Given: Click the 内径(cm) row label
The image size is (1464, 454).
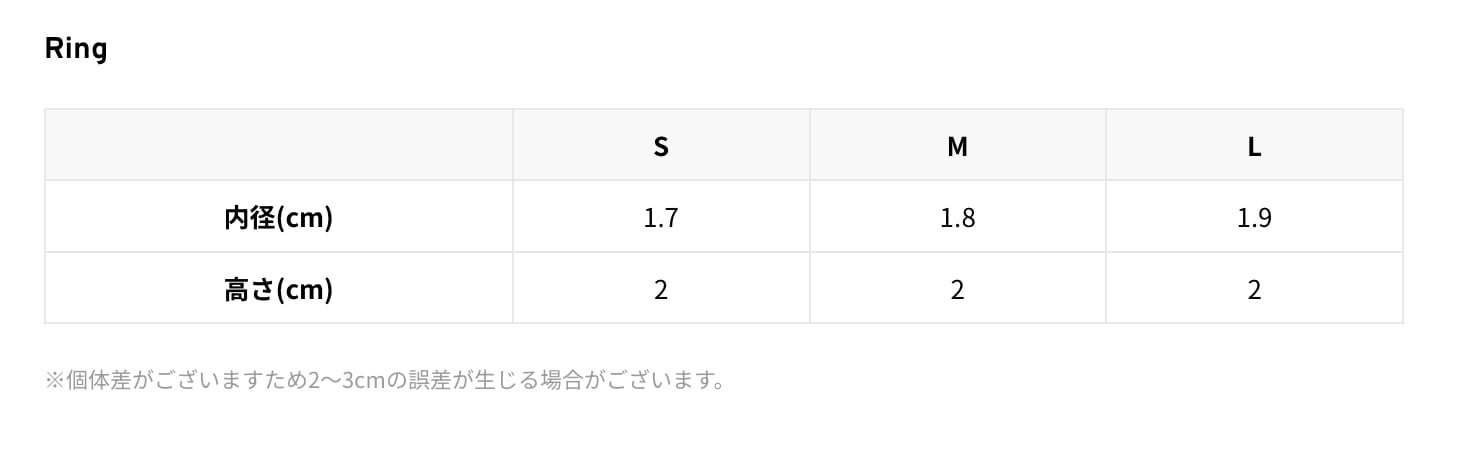Looking at the screenshot, I should [278, 218].
